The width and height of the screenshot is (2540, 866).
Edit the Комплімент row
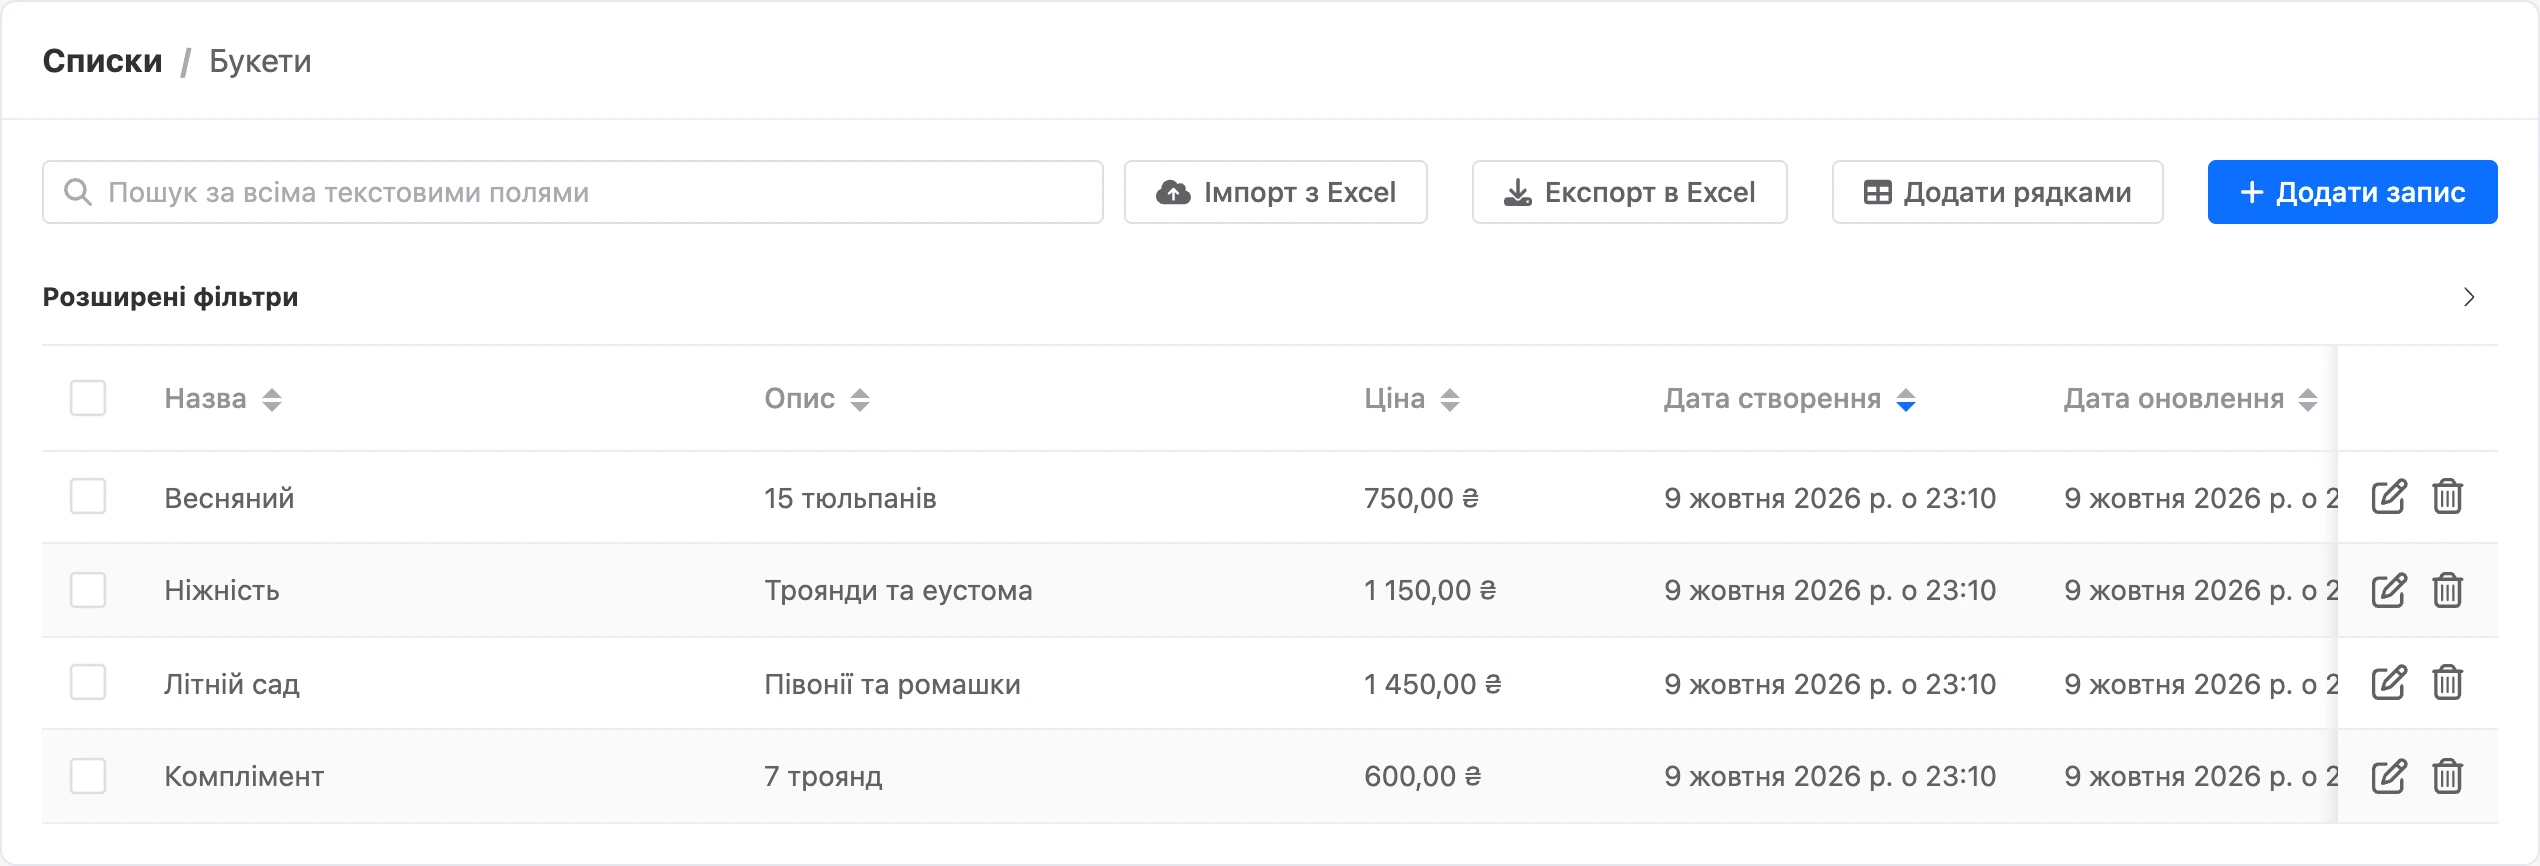(2389, 776)
